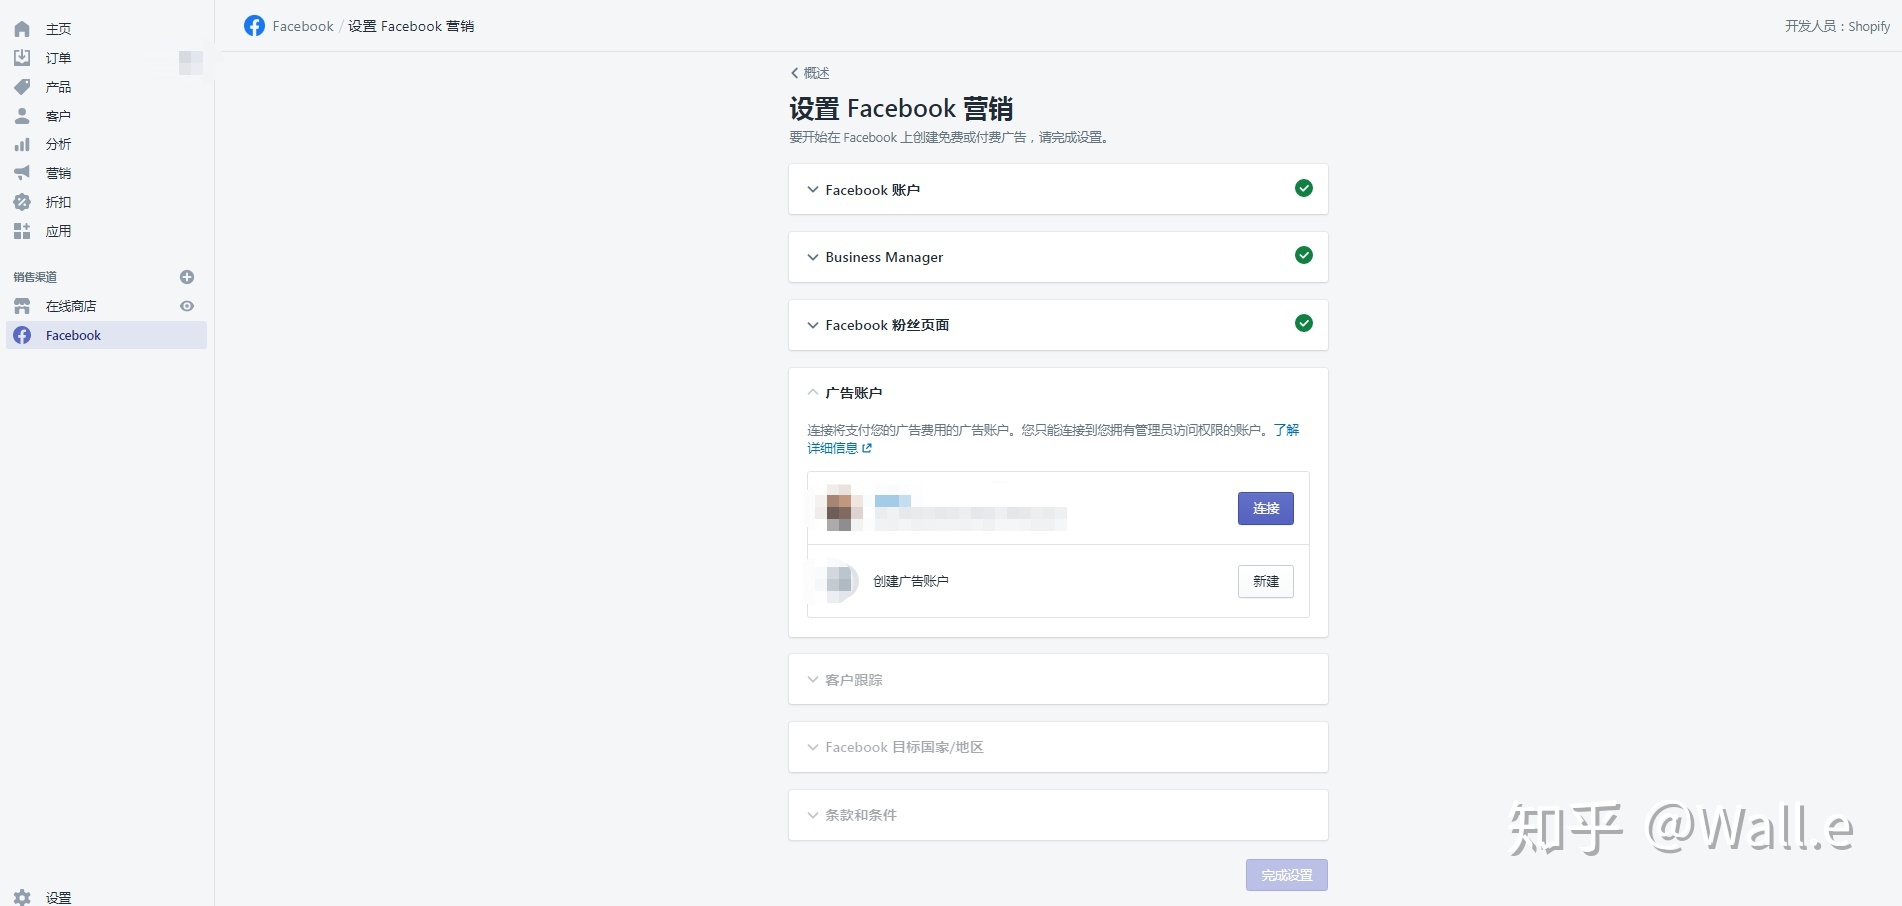Click the 设置 Facebook 营销 breadcrumb text
This screenshot has height=906, width=1902.
click(411, 26)
